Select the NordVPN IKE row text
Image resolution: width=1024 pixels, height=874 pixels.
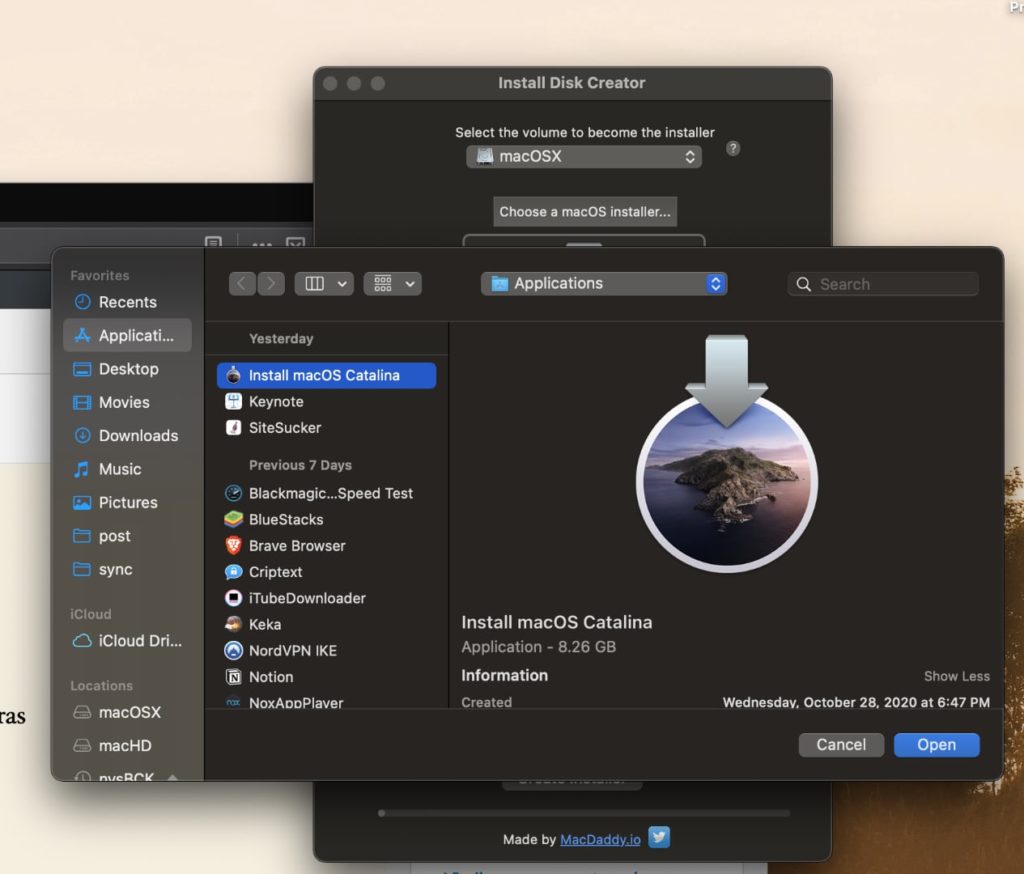click(x=293, y=650)
